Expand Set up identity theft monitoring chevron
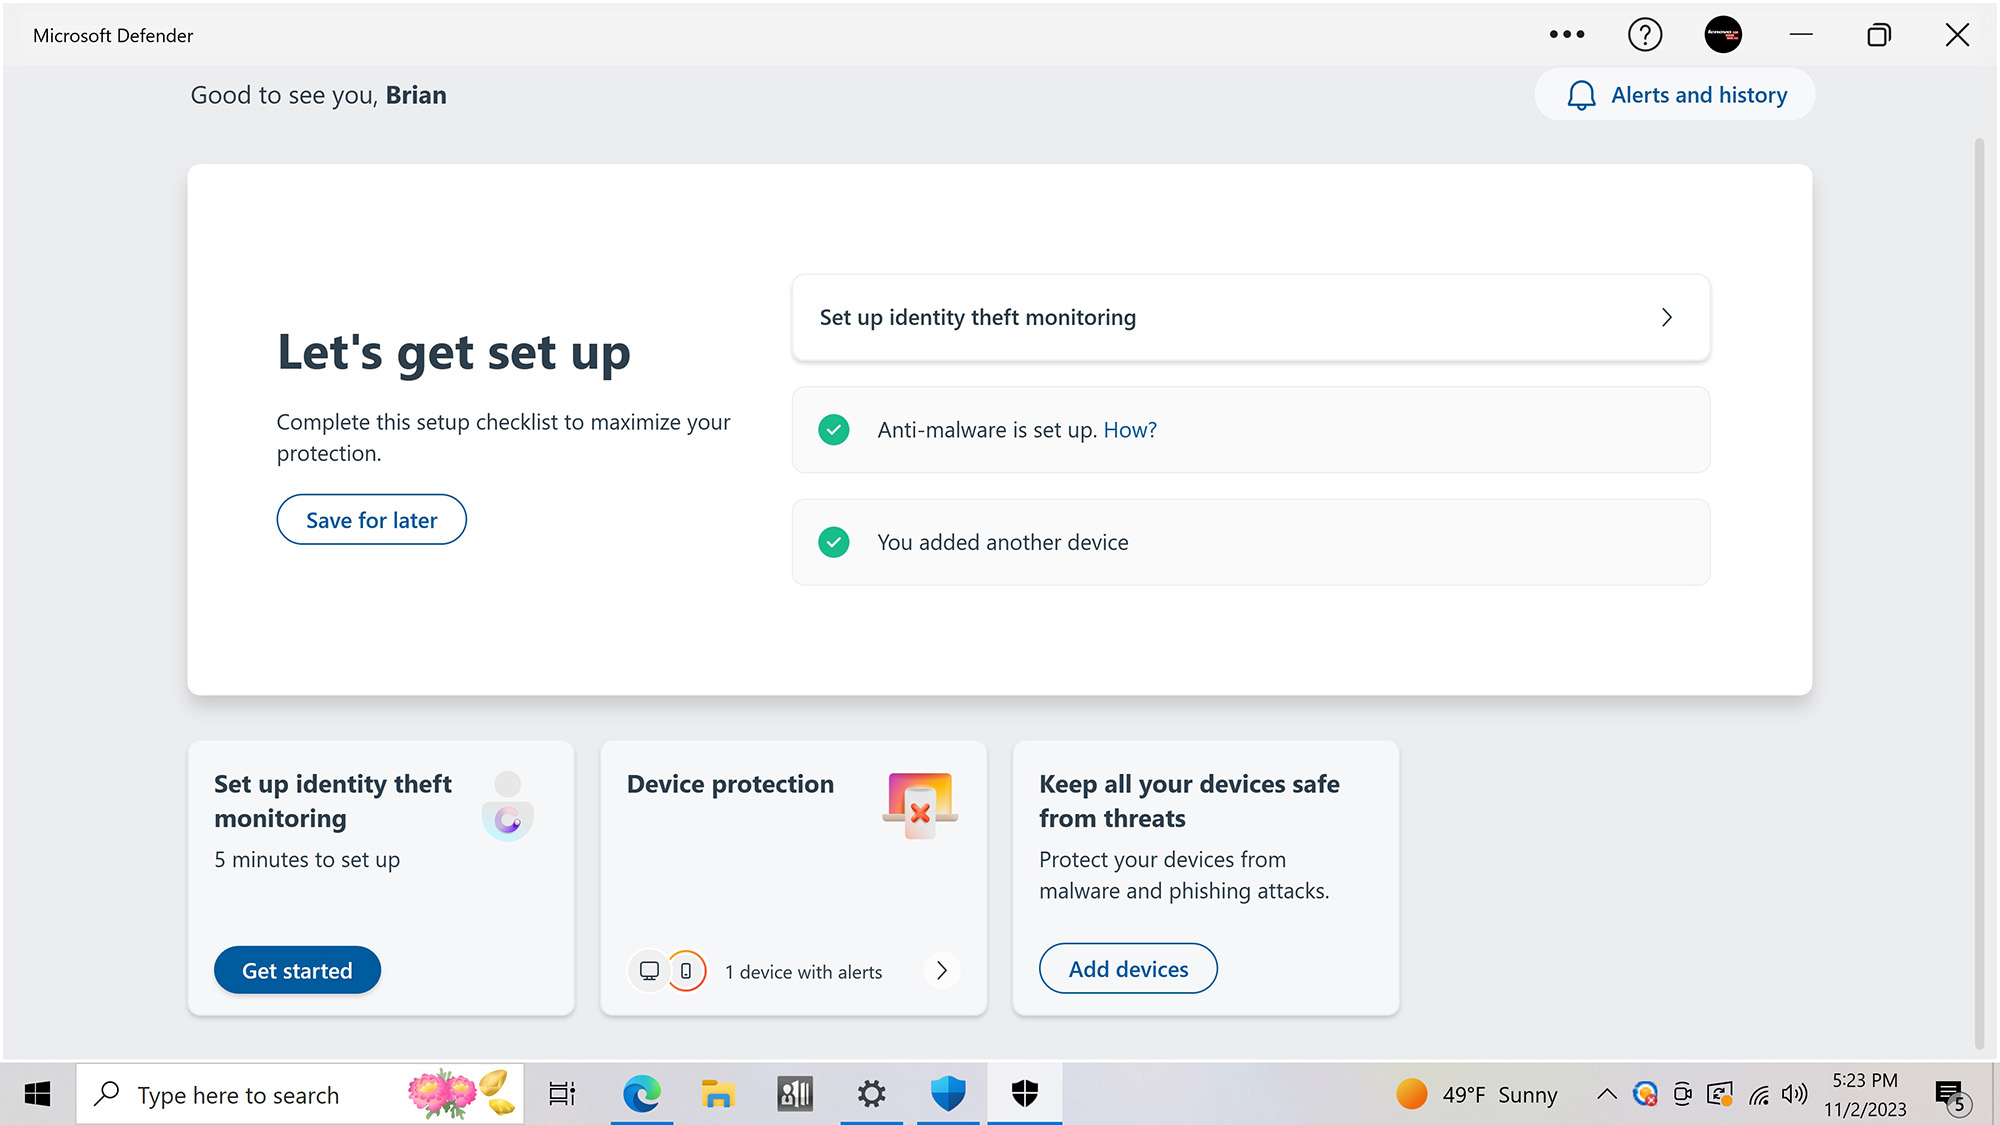 (1666, 318)
